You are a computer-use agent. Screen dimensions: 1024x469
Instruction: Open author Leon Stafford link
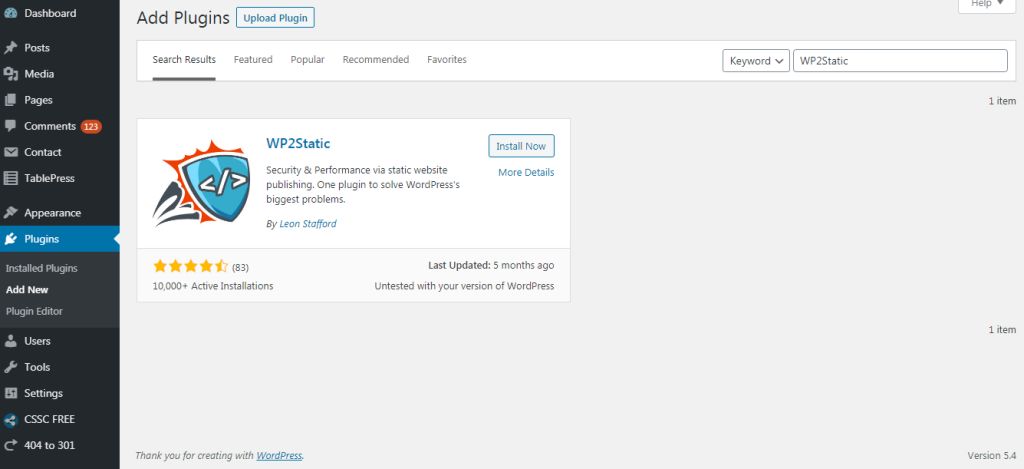(x=308, y=223)
